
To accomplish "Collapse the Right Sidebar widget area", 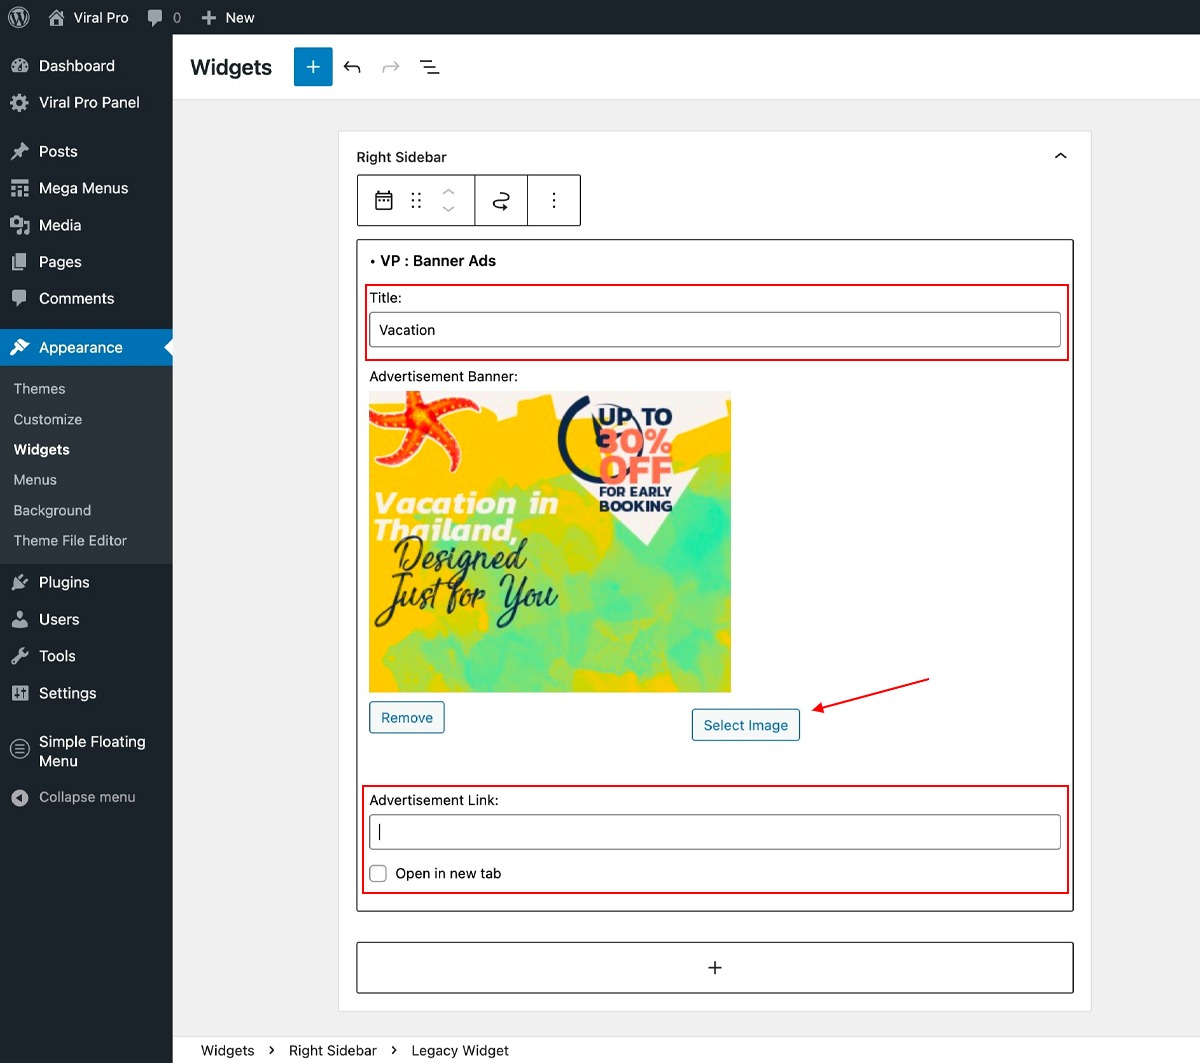I will (x=1061, y=156).
